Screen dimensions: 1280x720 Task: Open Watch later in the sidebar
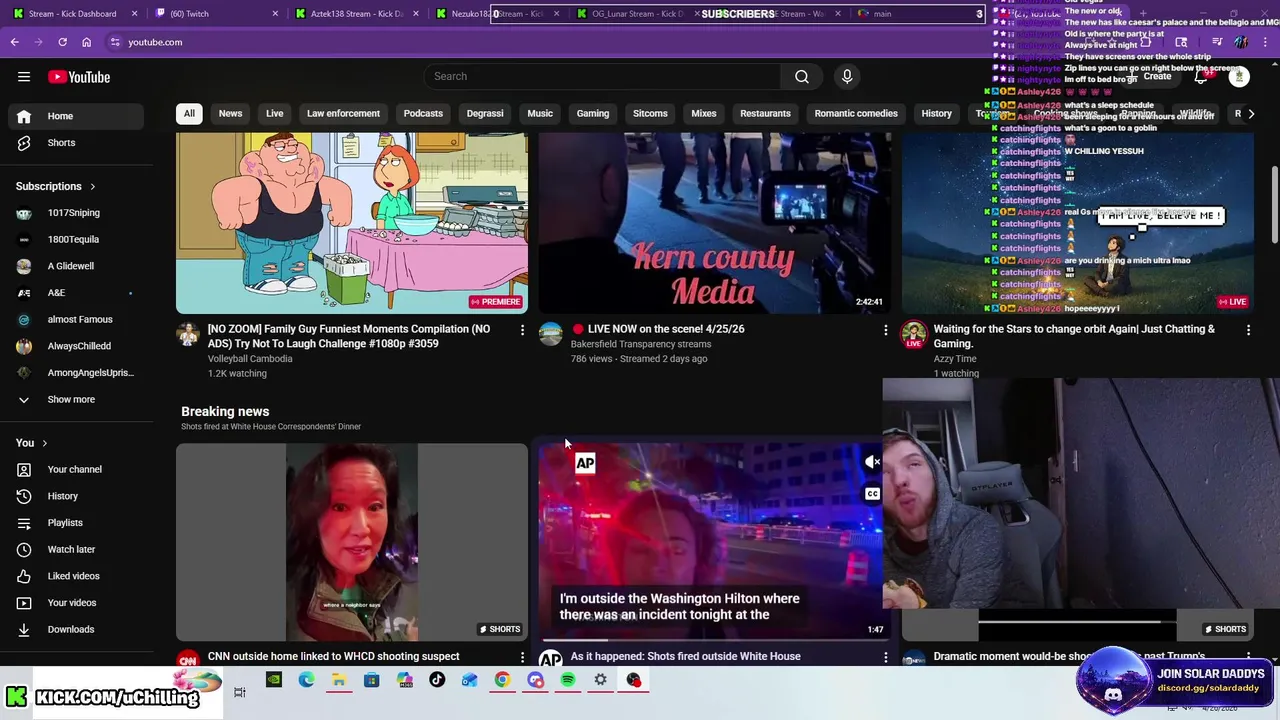pos(75,549)
